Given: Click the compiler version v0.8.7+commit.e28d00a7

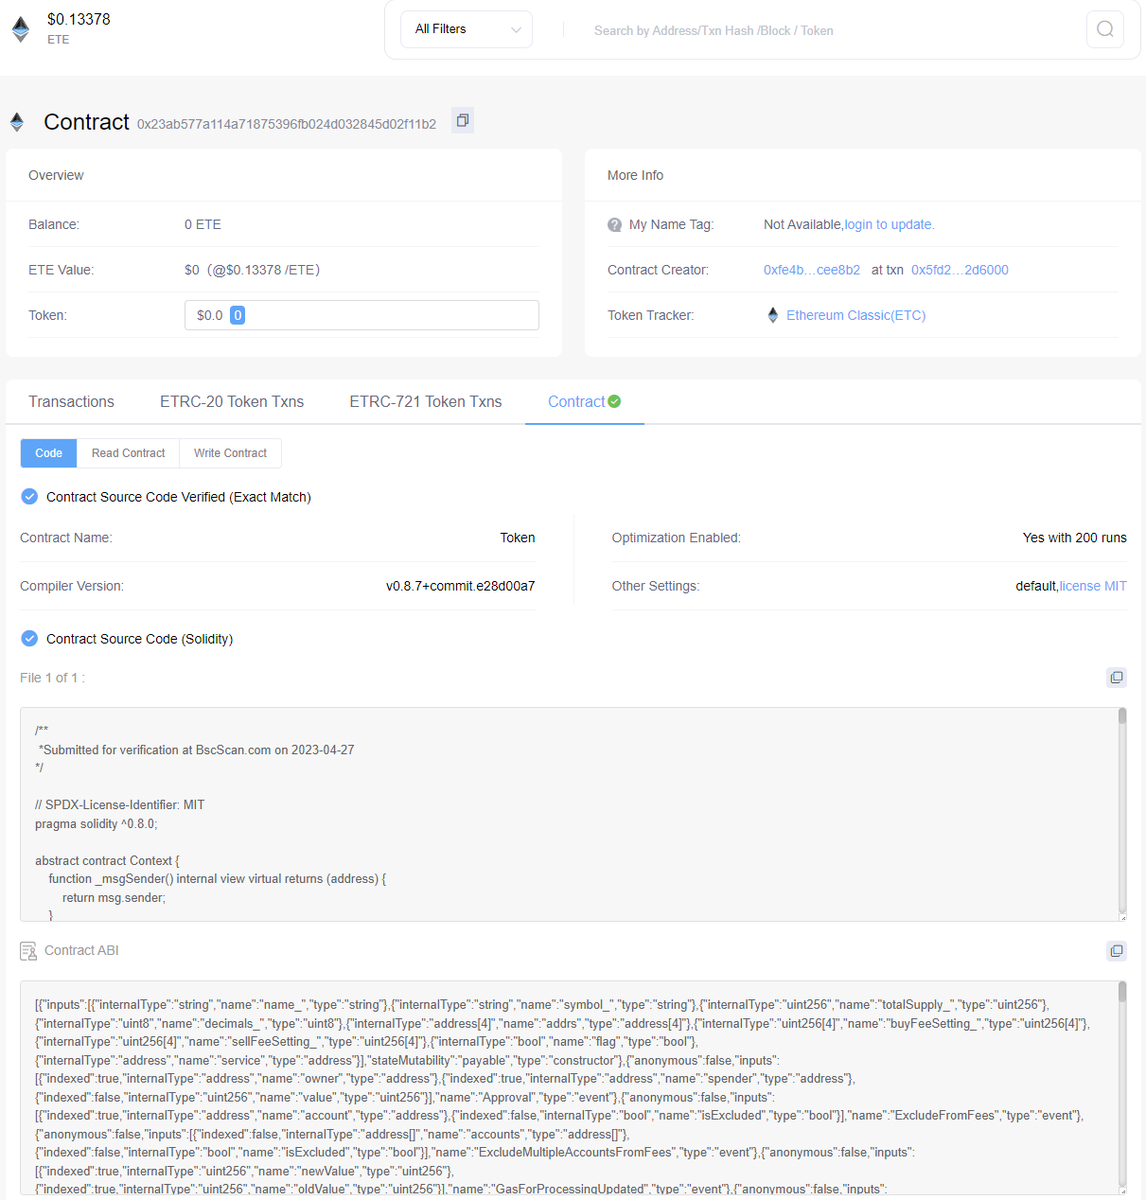Looking at the screenshot, I should tap(461, 586).
